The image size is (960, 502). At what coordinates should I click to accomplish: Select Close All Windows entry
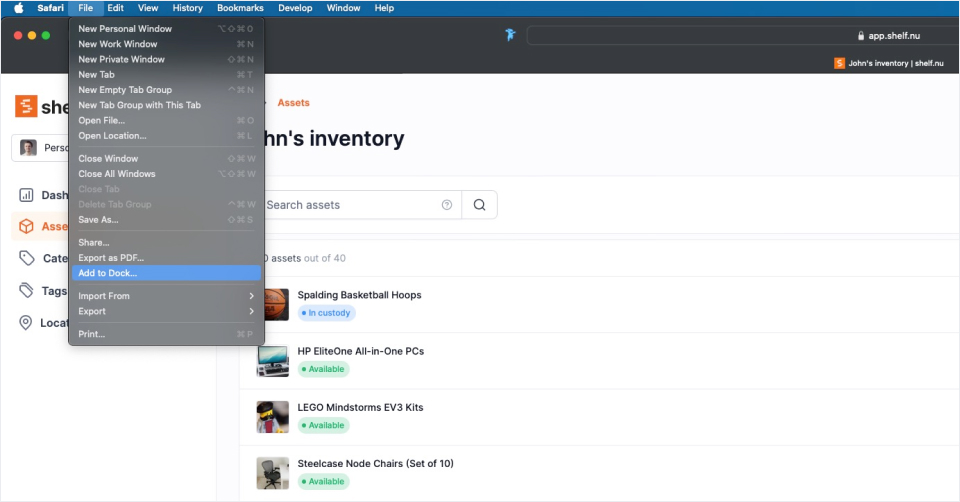point(166,174)
